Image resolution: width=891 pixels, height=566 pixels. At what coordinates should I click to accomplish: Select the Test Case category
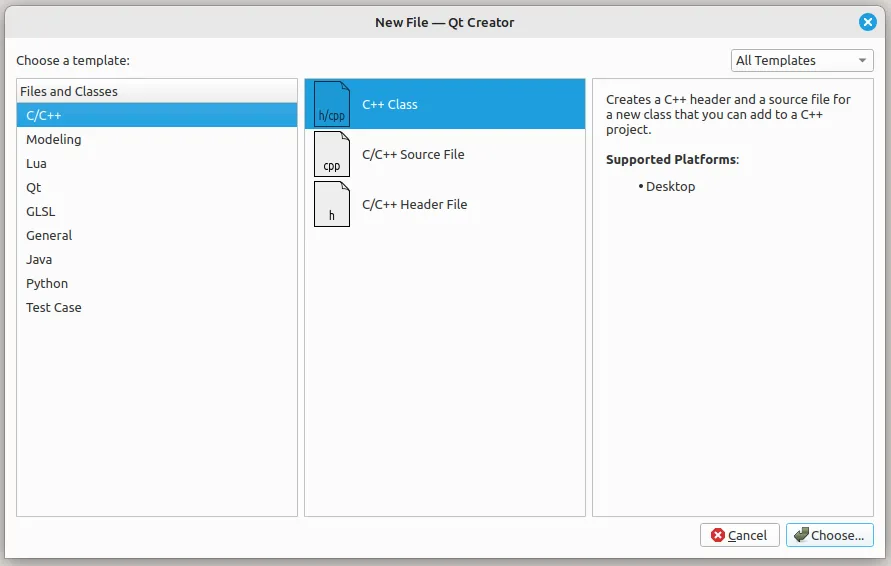[157, 307]
